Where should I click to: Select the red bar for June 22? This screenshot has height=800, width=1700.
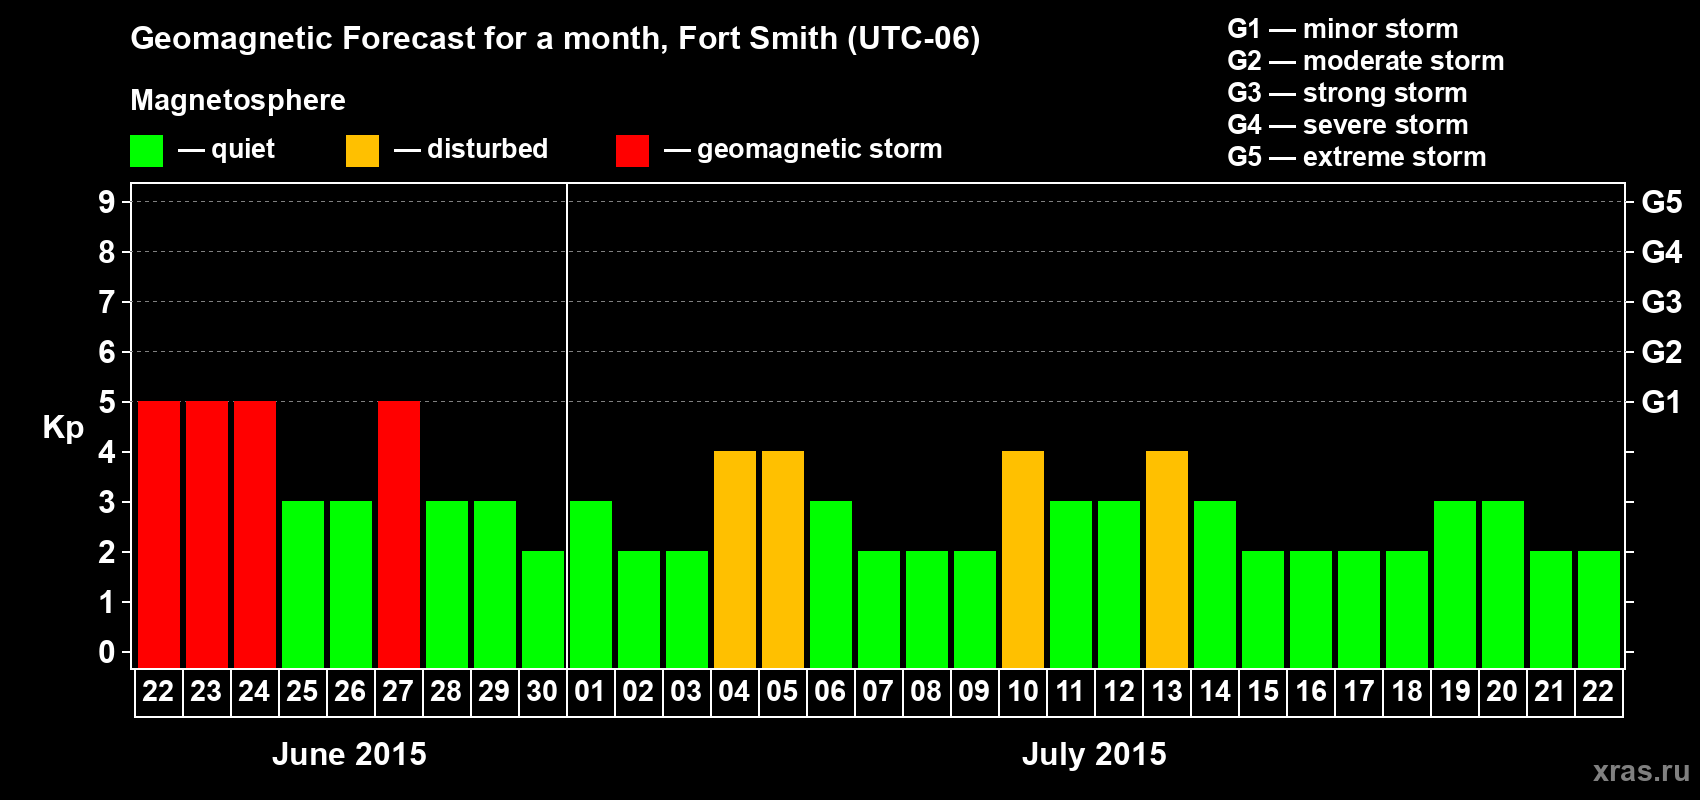(x=159, y=534)
